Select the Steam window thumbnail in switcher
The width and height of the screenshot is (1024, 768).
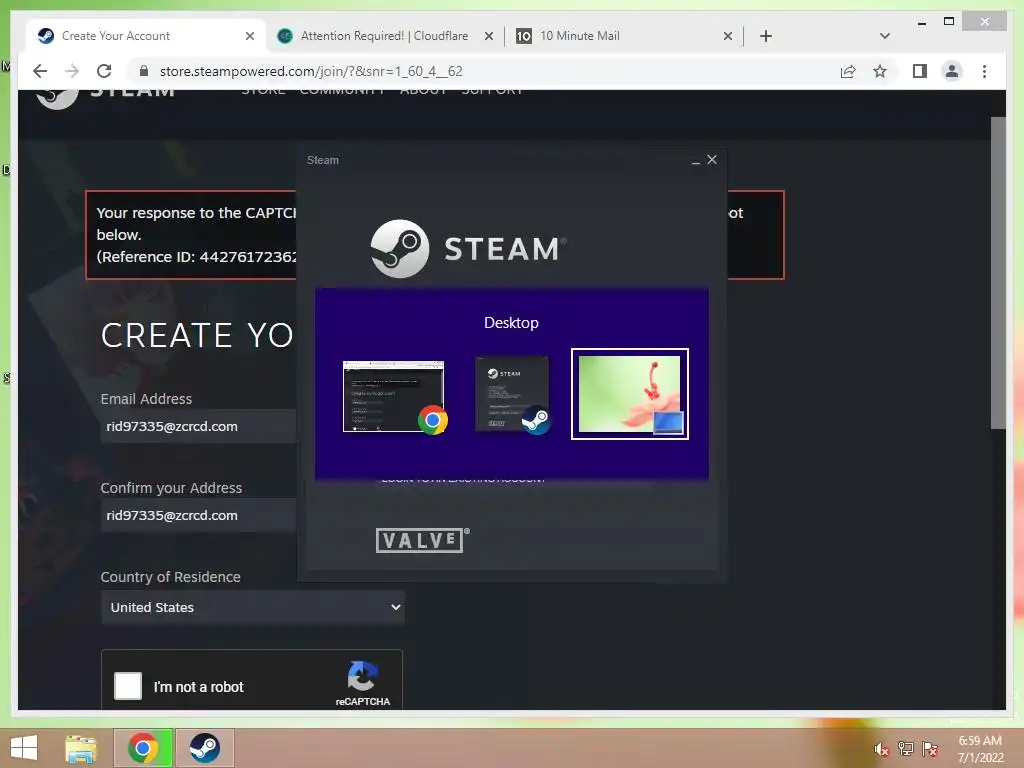(513, 394)
